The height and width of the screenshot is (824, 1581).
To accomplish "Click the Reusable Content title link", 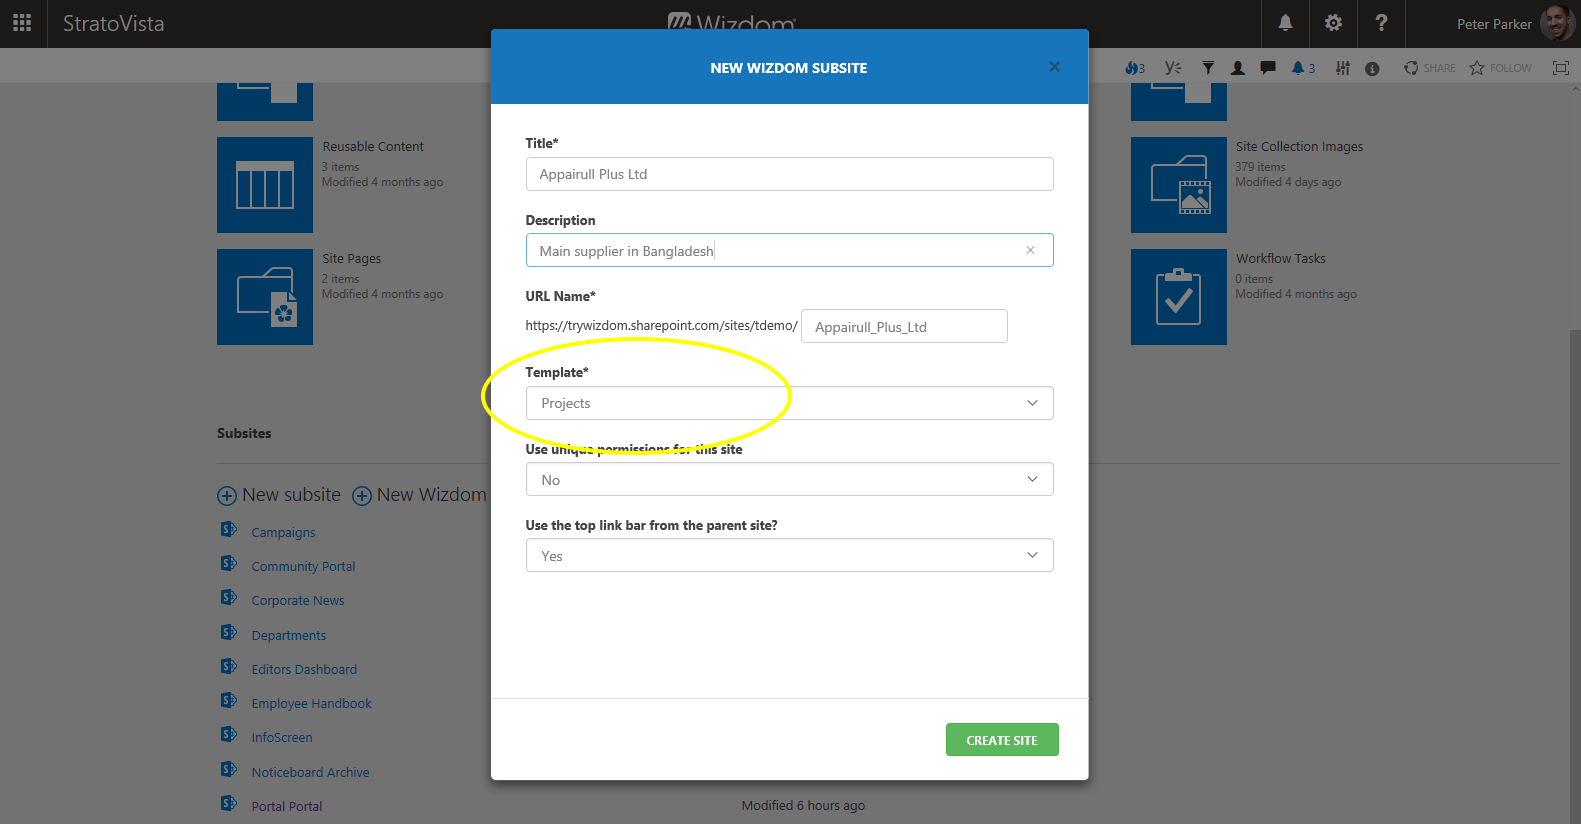I will pyautogui.click(x=373, y=146).
